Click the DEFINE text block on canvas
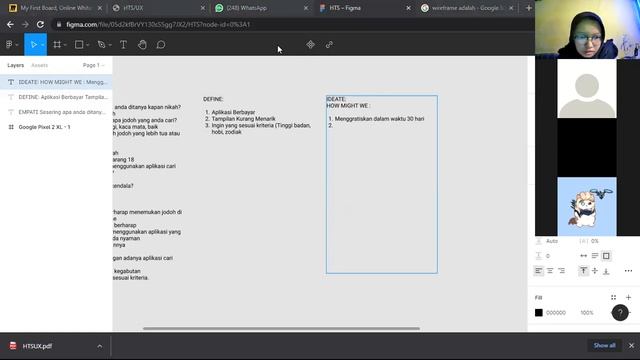The image size is (640, 360). coord(257,116)
